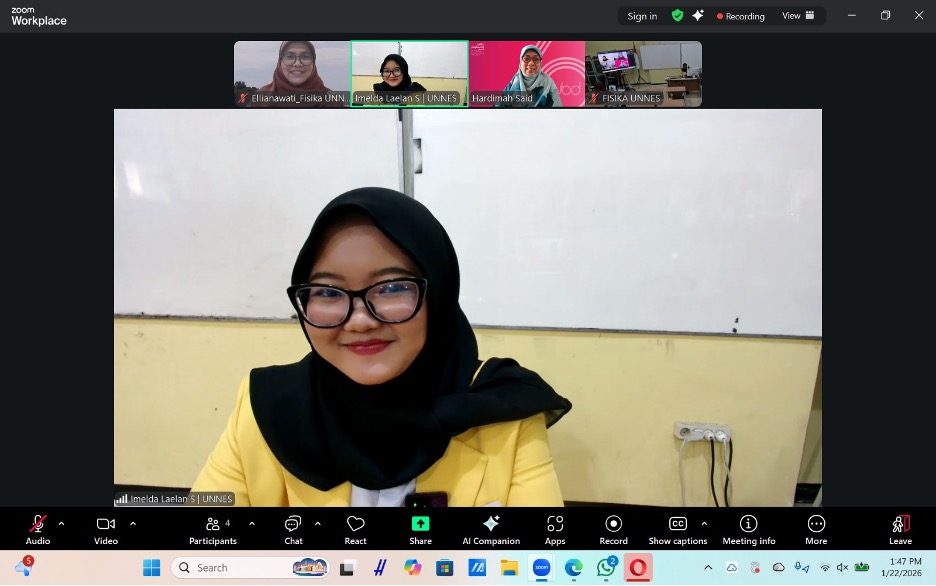Viewport: 936px width, 586px height.
Task: Toggle Show captions
Action: [677, 527]
